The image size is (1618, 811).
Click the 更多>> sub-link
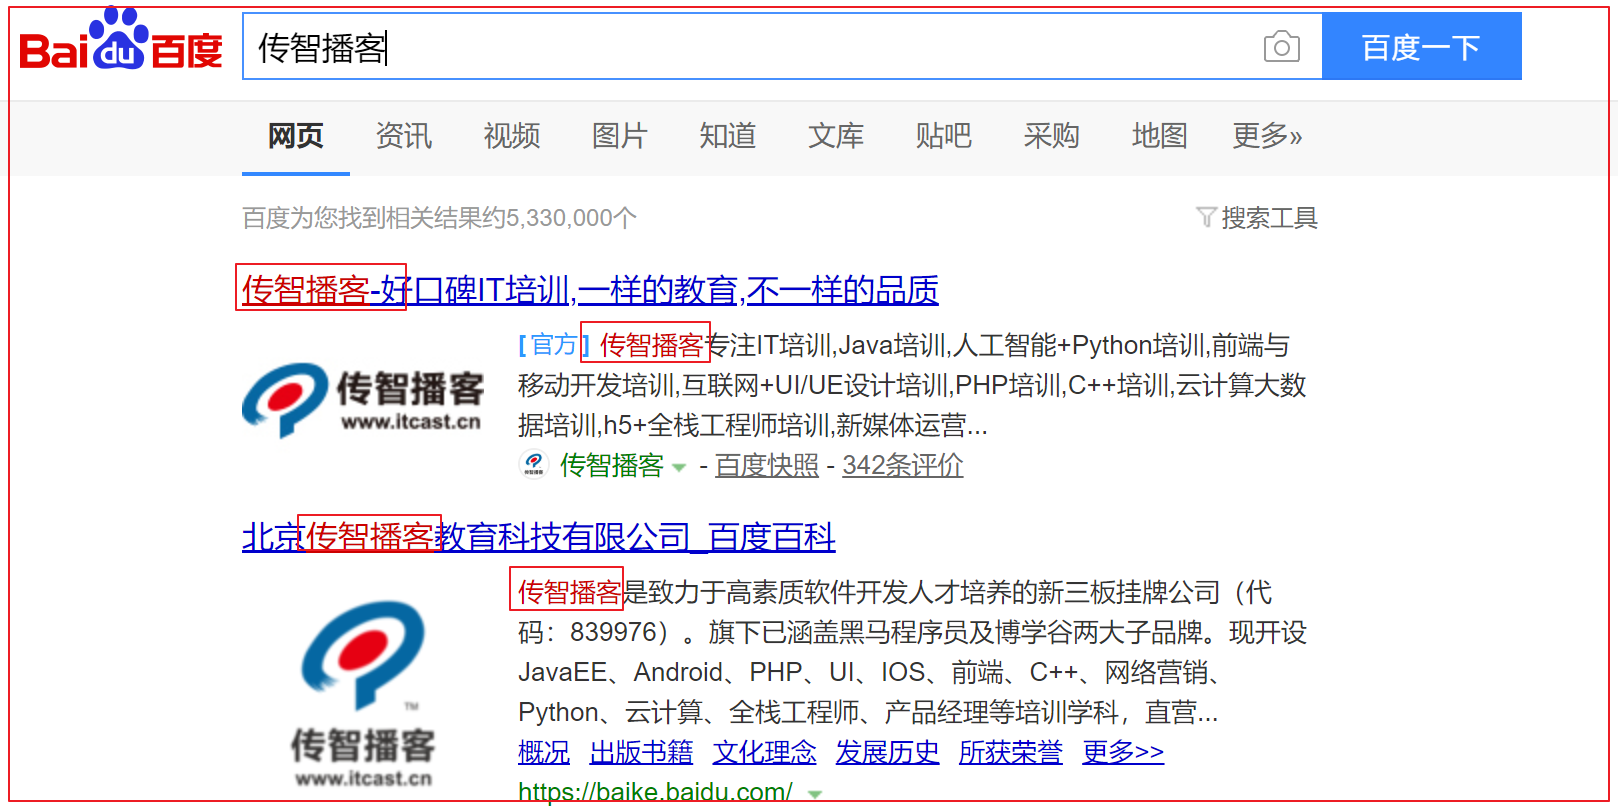1123,752
